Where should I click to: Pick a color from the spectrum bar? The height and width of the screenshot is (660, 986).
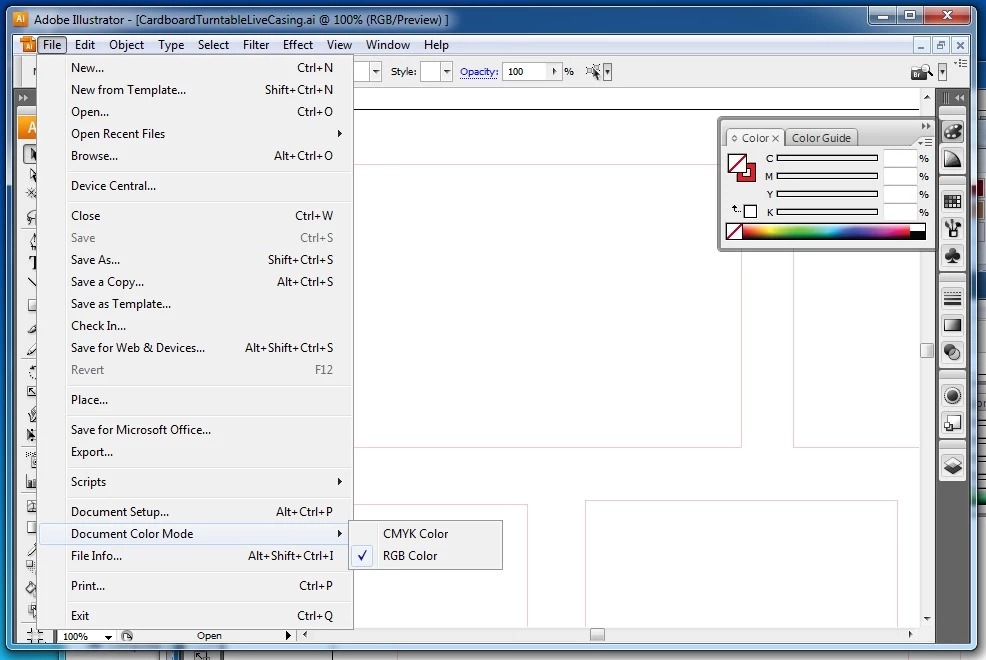coord(826,231)
